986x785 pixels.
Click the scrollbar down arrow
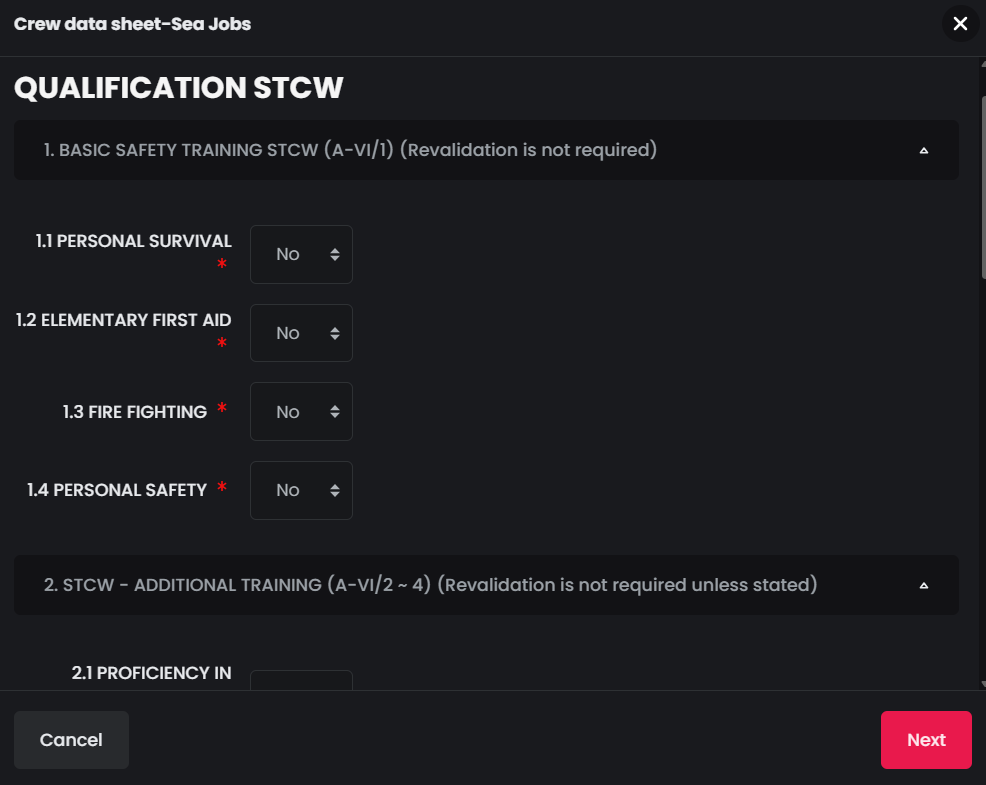point(983,684)
